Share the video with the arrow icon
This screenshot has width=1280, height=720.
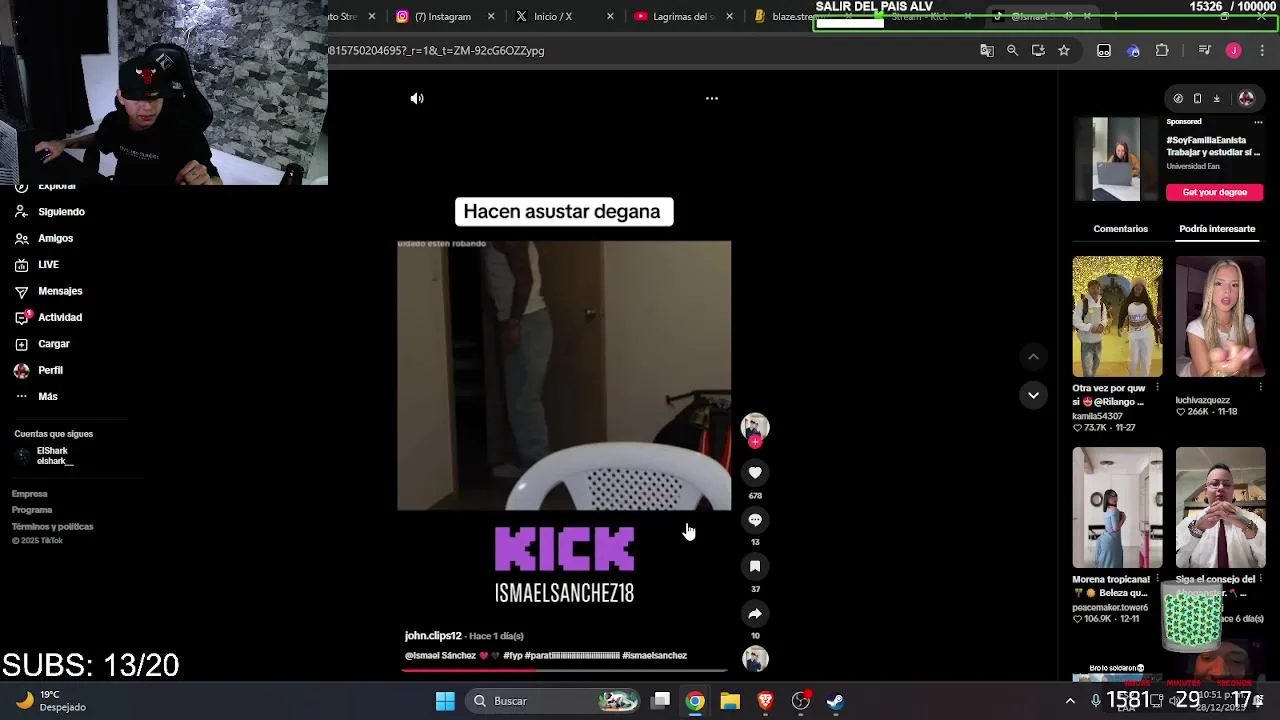[755, 613]
